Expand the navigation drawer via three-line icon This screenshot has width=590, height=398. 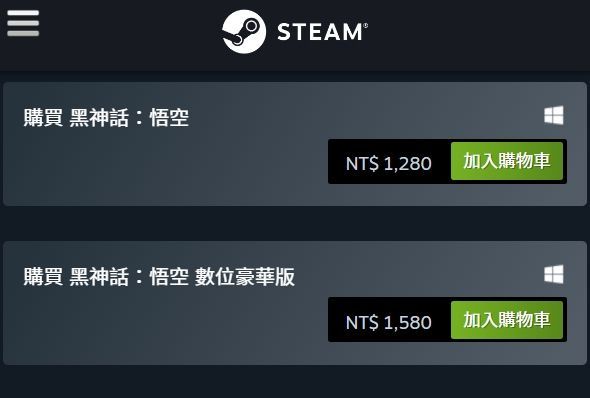click(23, 23)
